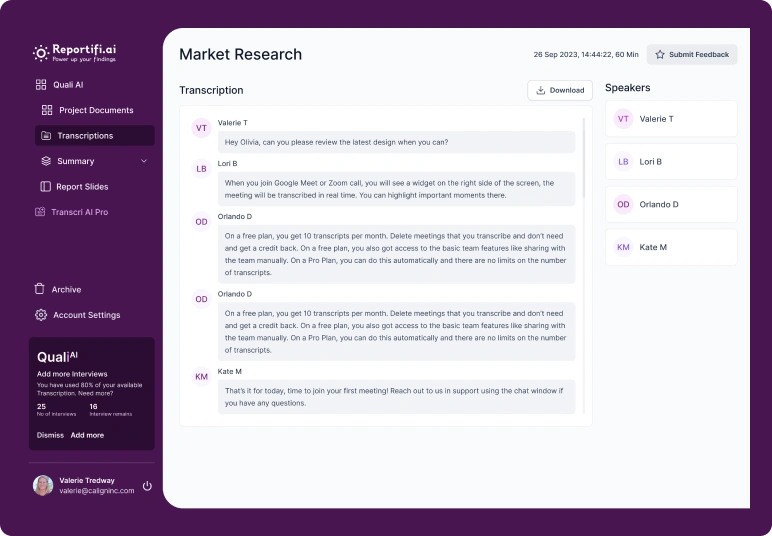Select speaker Kate M in Speakers list

point(671,247)
